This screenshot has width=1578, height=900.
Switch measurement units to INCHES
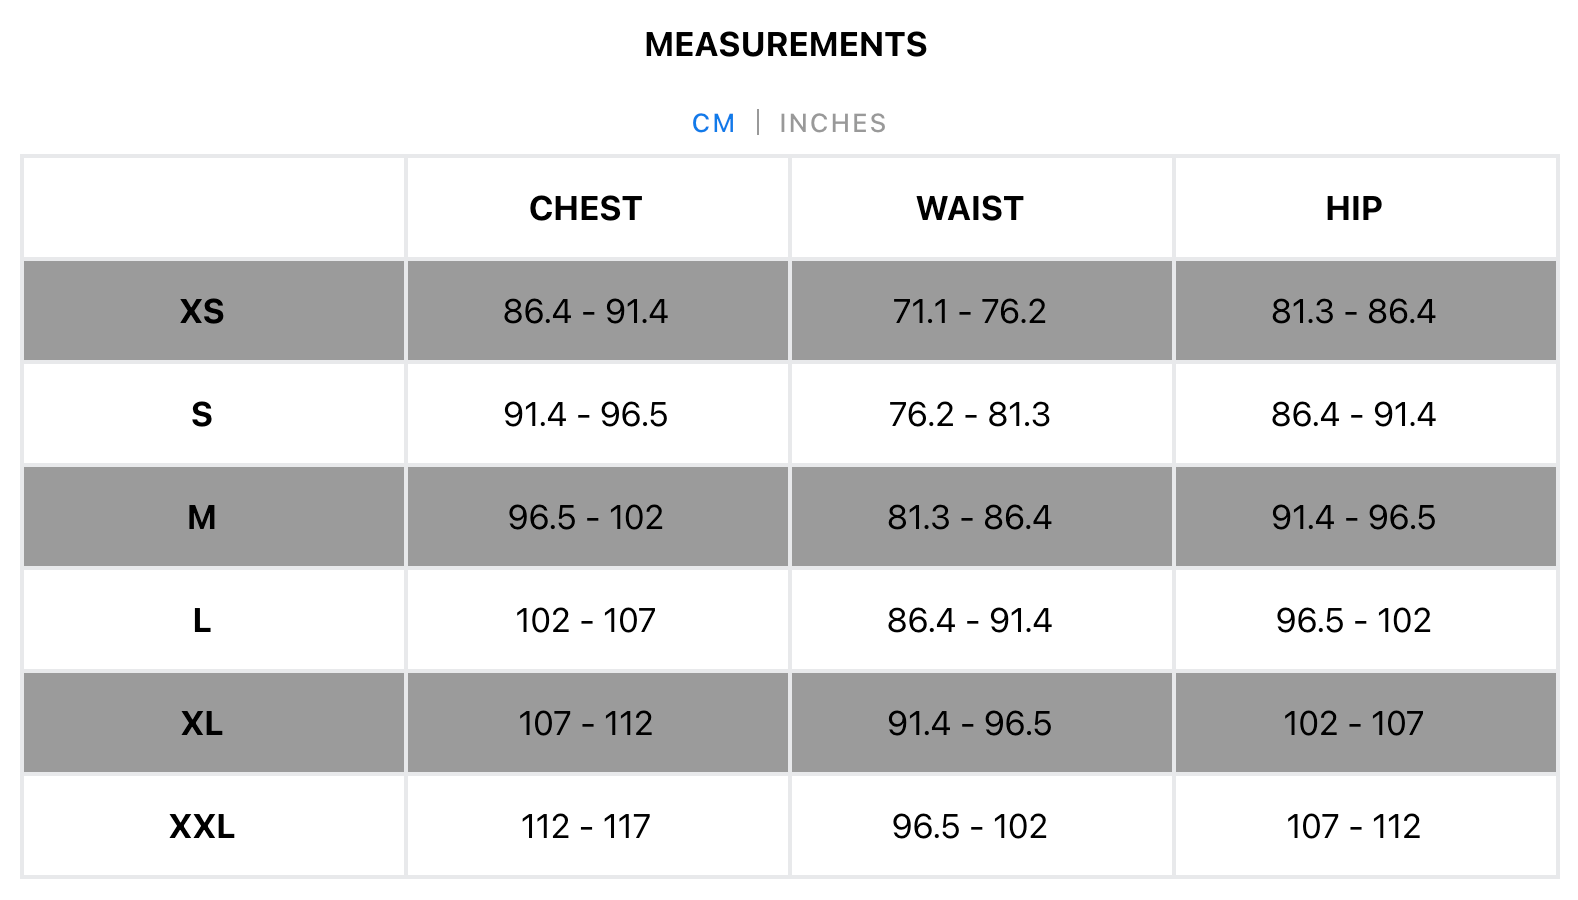point(832,123)
